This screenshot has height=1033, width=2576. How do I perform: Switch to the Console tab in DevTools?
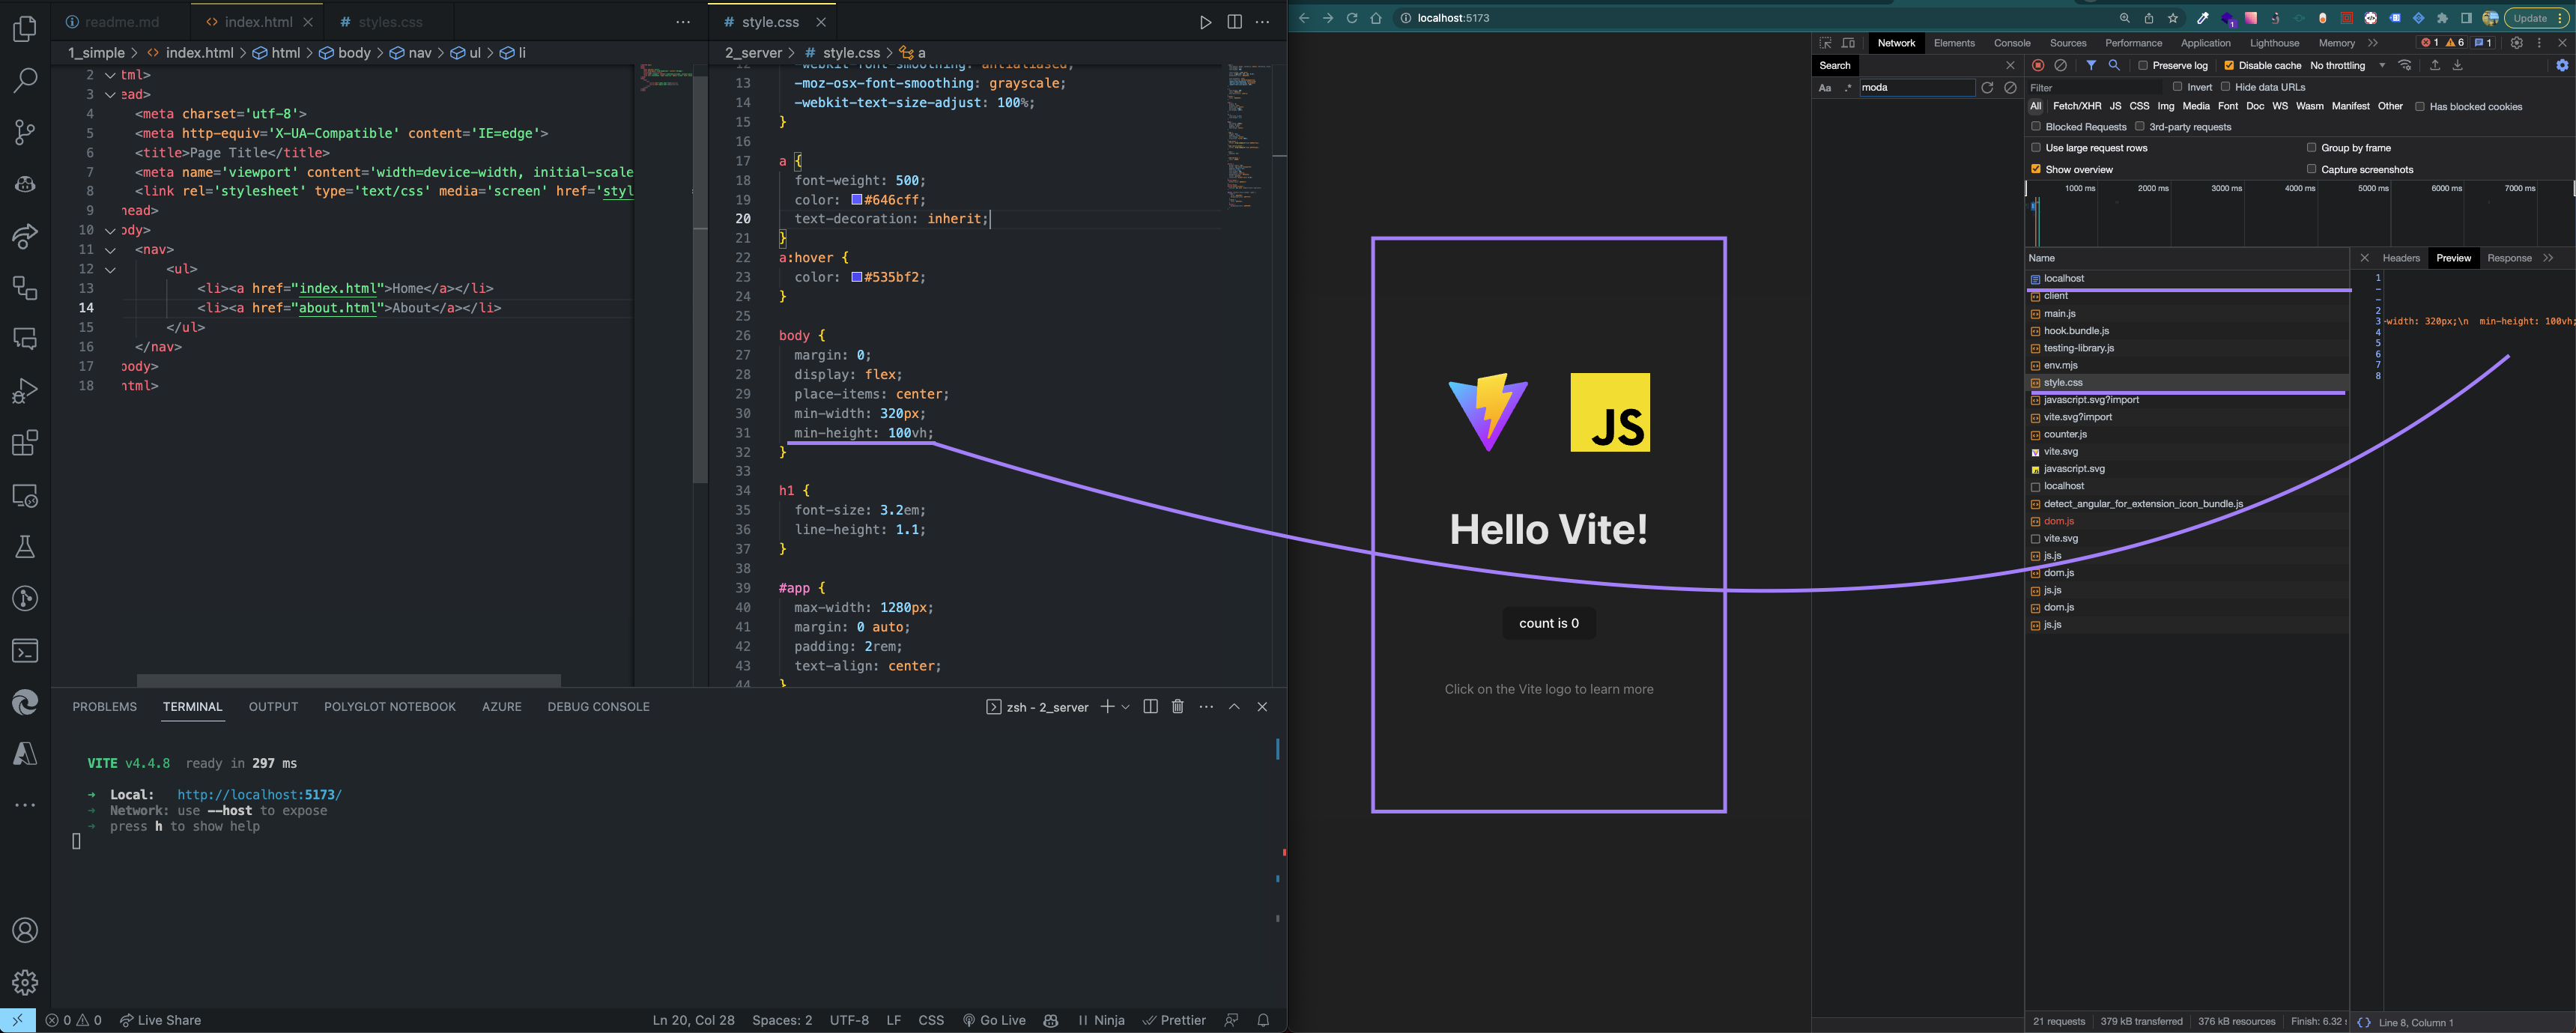tap(2011, 43)
